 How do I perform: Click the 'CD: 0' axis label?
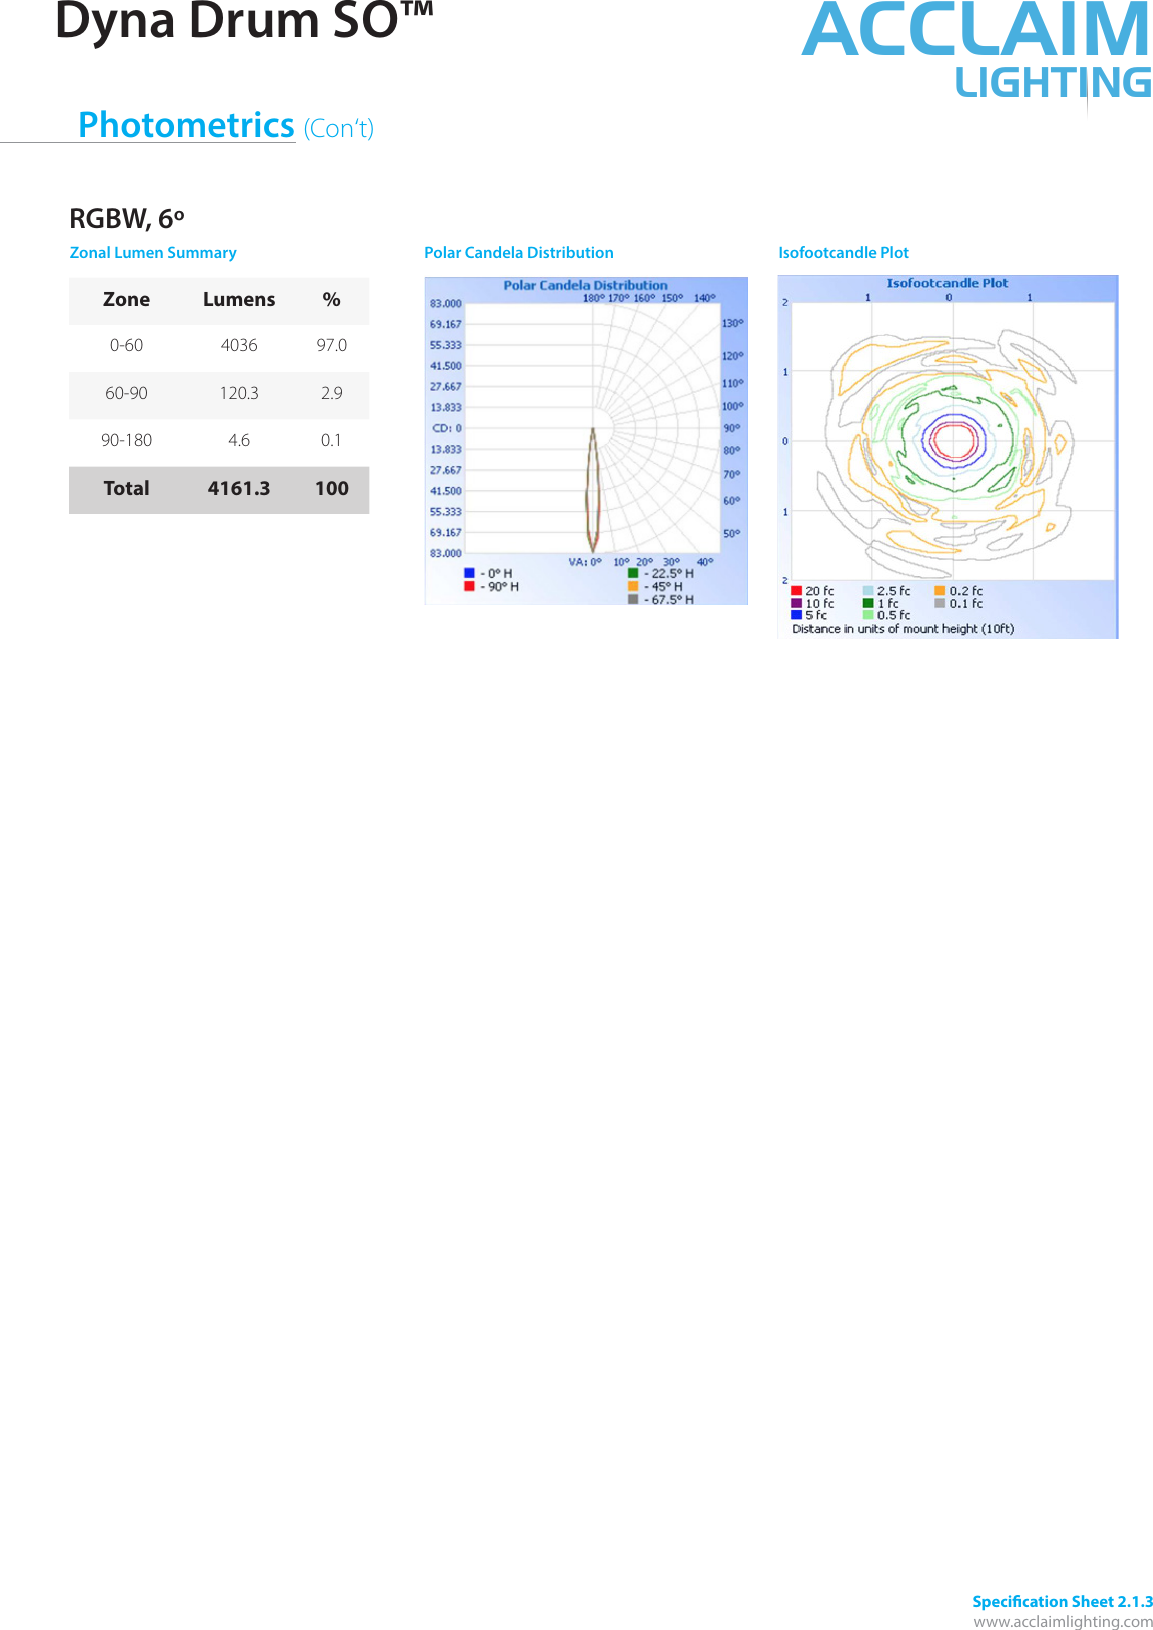[446, 428]
